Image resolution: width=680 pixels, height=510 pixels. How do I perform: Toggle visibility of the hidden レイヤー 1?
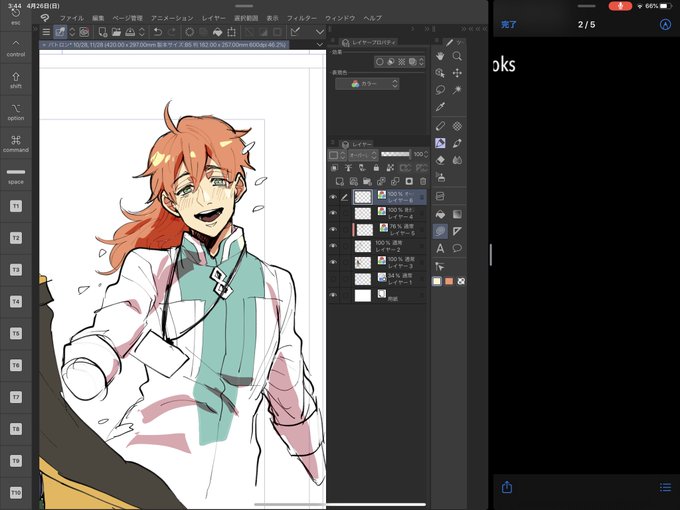(333, 279)
